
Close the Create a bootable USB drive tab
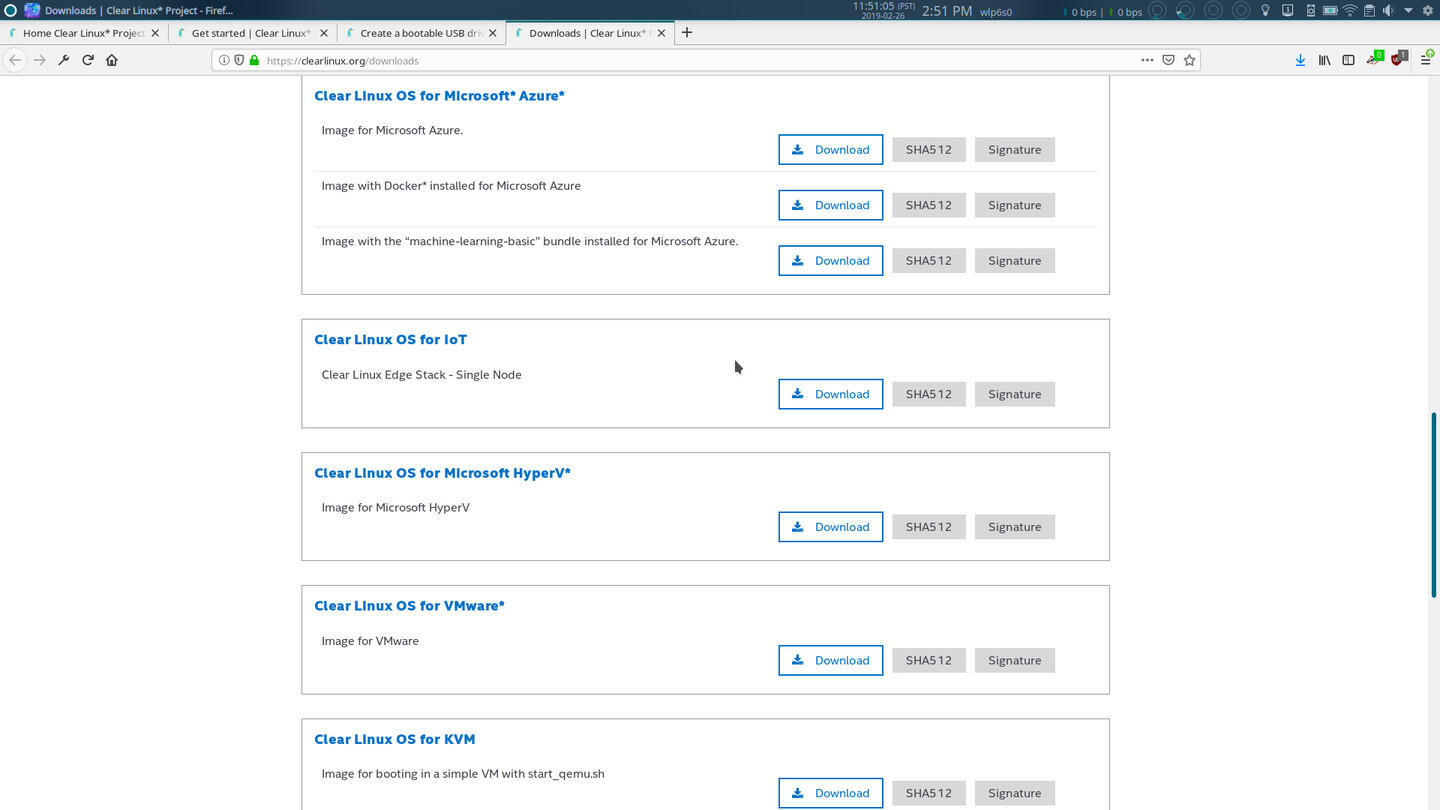pos(493,33)
